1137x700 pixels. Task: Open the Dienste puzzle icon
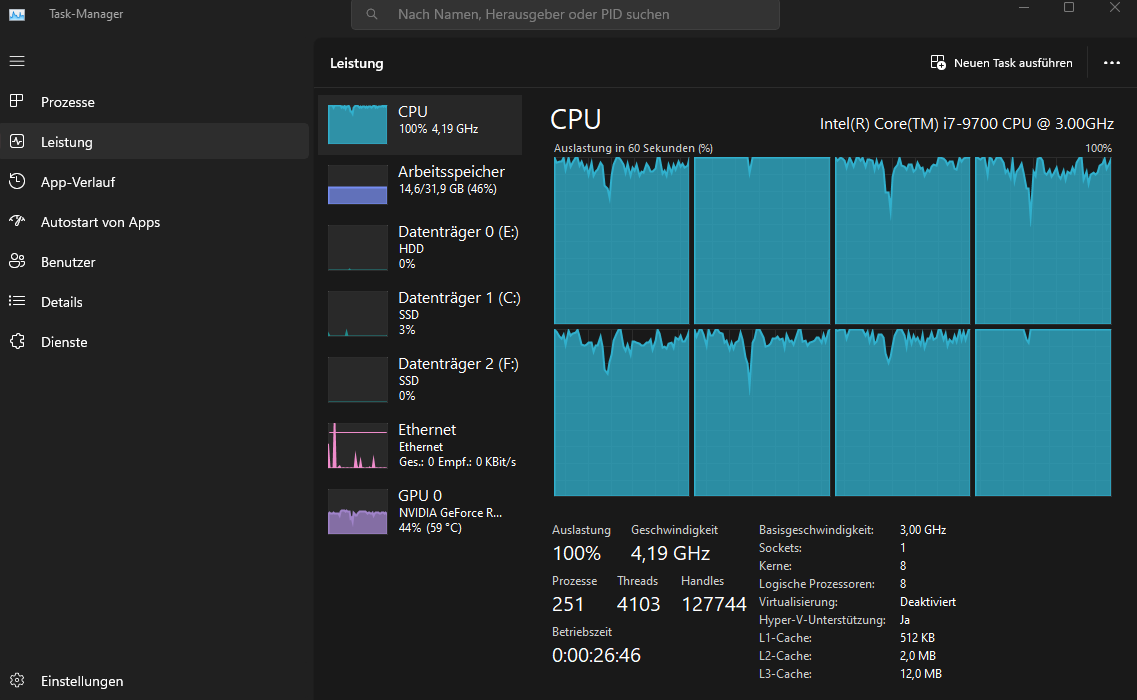[x=16, y=342]
